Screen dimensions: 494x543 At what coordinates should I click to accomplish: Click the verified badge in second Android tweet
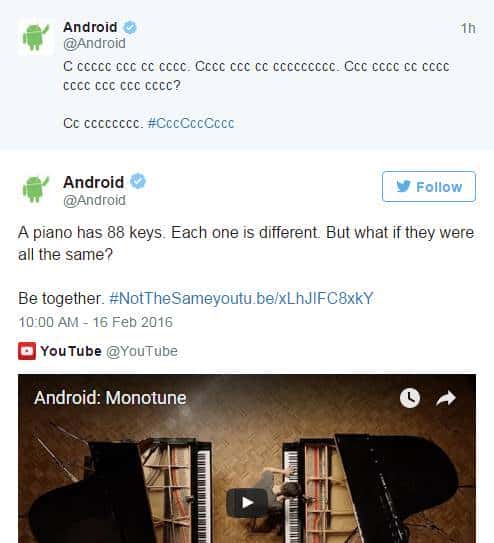point(138,181)
